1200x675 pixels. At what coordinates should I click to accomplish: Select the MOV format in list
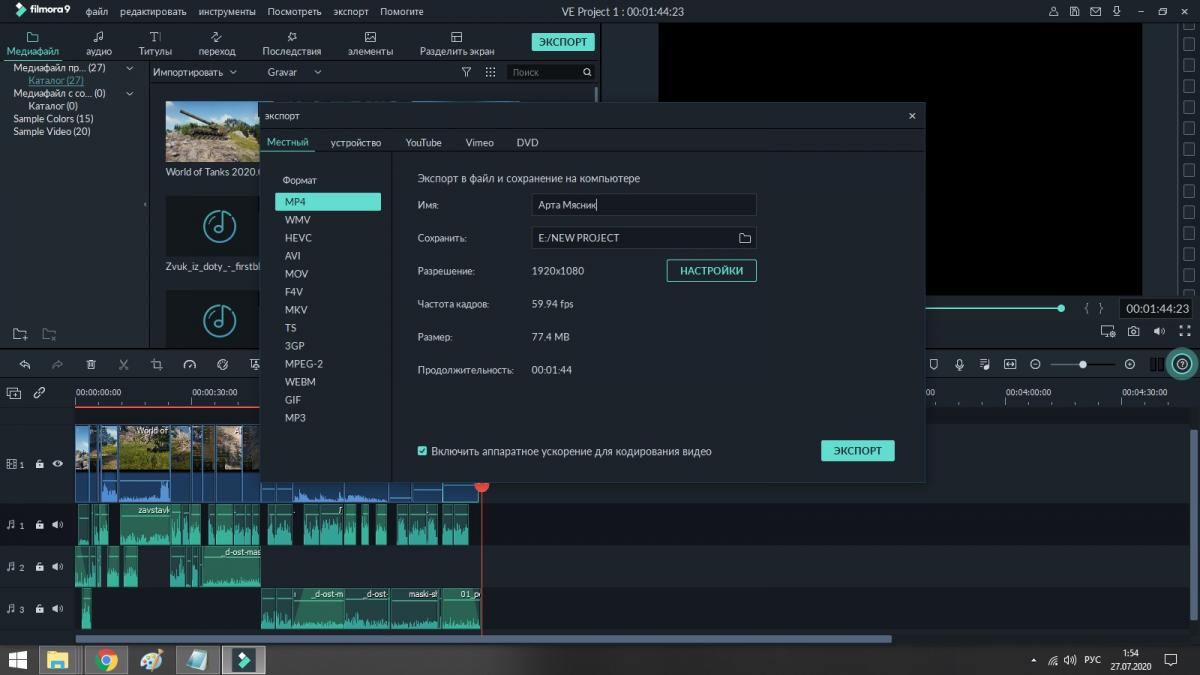296,274
